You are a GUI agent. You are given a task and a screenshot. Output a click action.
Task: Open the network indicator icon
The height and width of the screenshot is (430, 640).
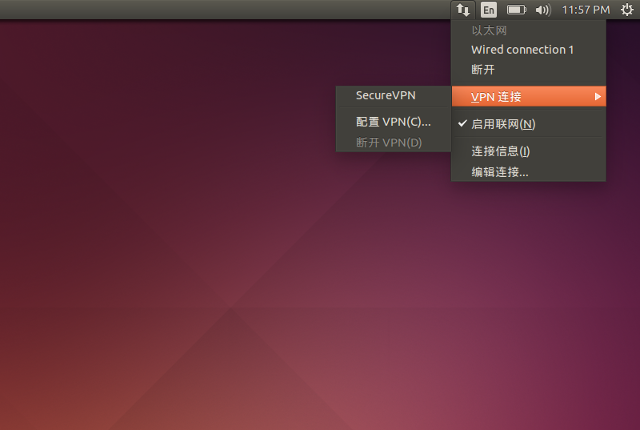(463, 10)
